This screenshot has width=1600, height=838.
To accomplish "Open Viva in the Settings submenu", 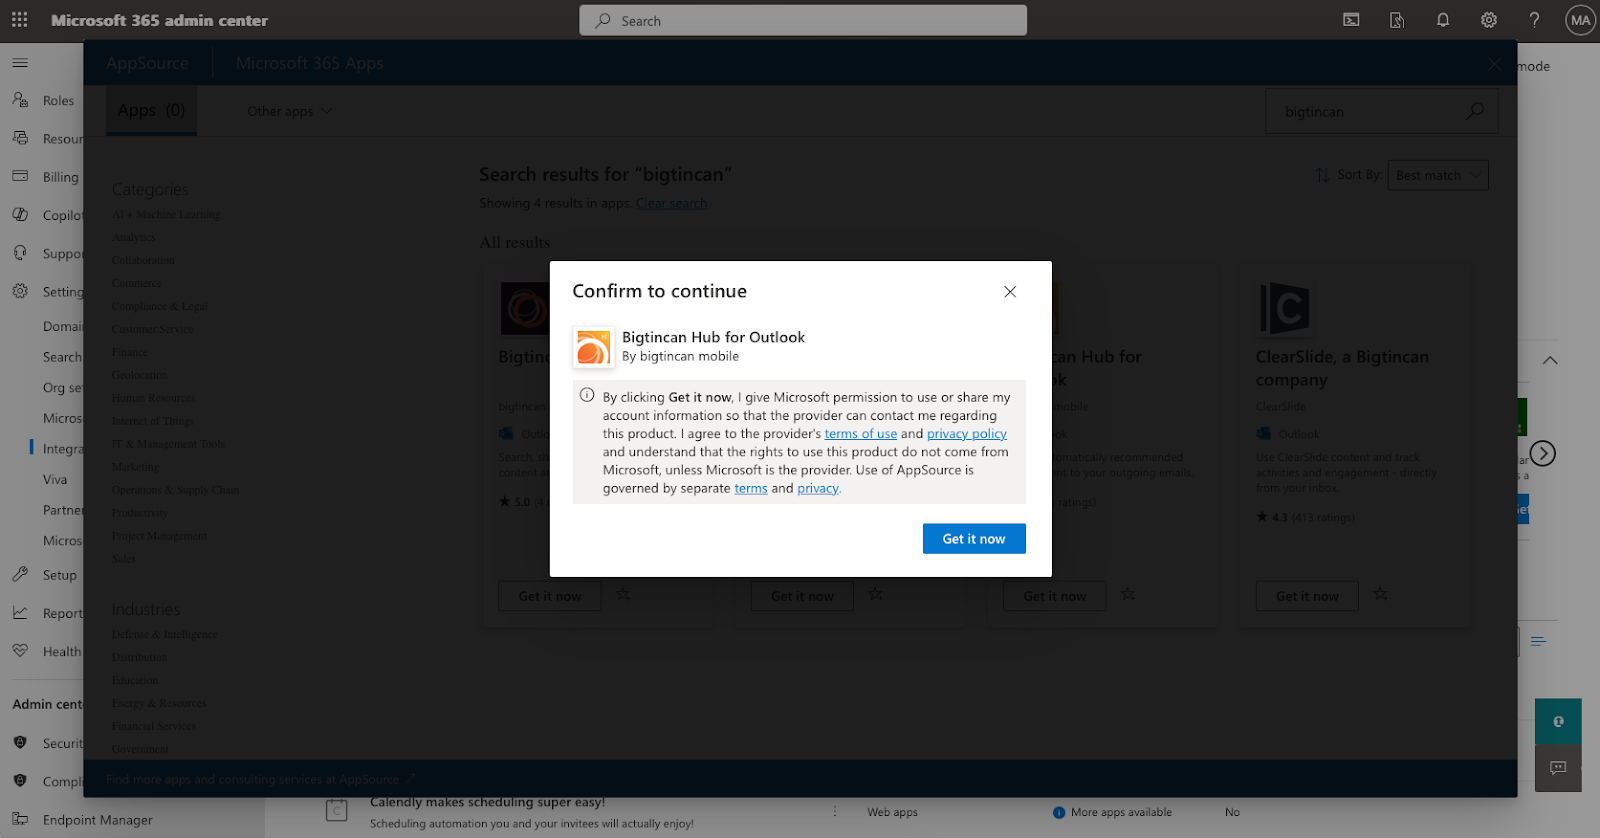I will [x=55, y=479].
